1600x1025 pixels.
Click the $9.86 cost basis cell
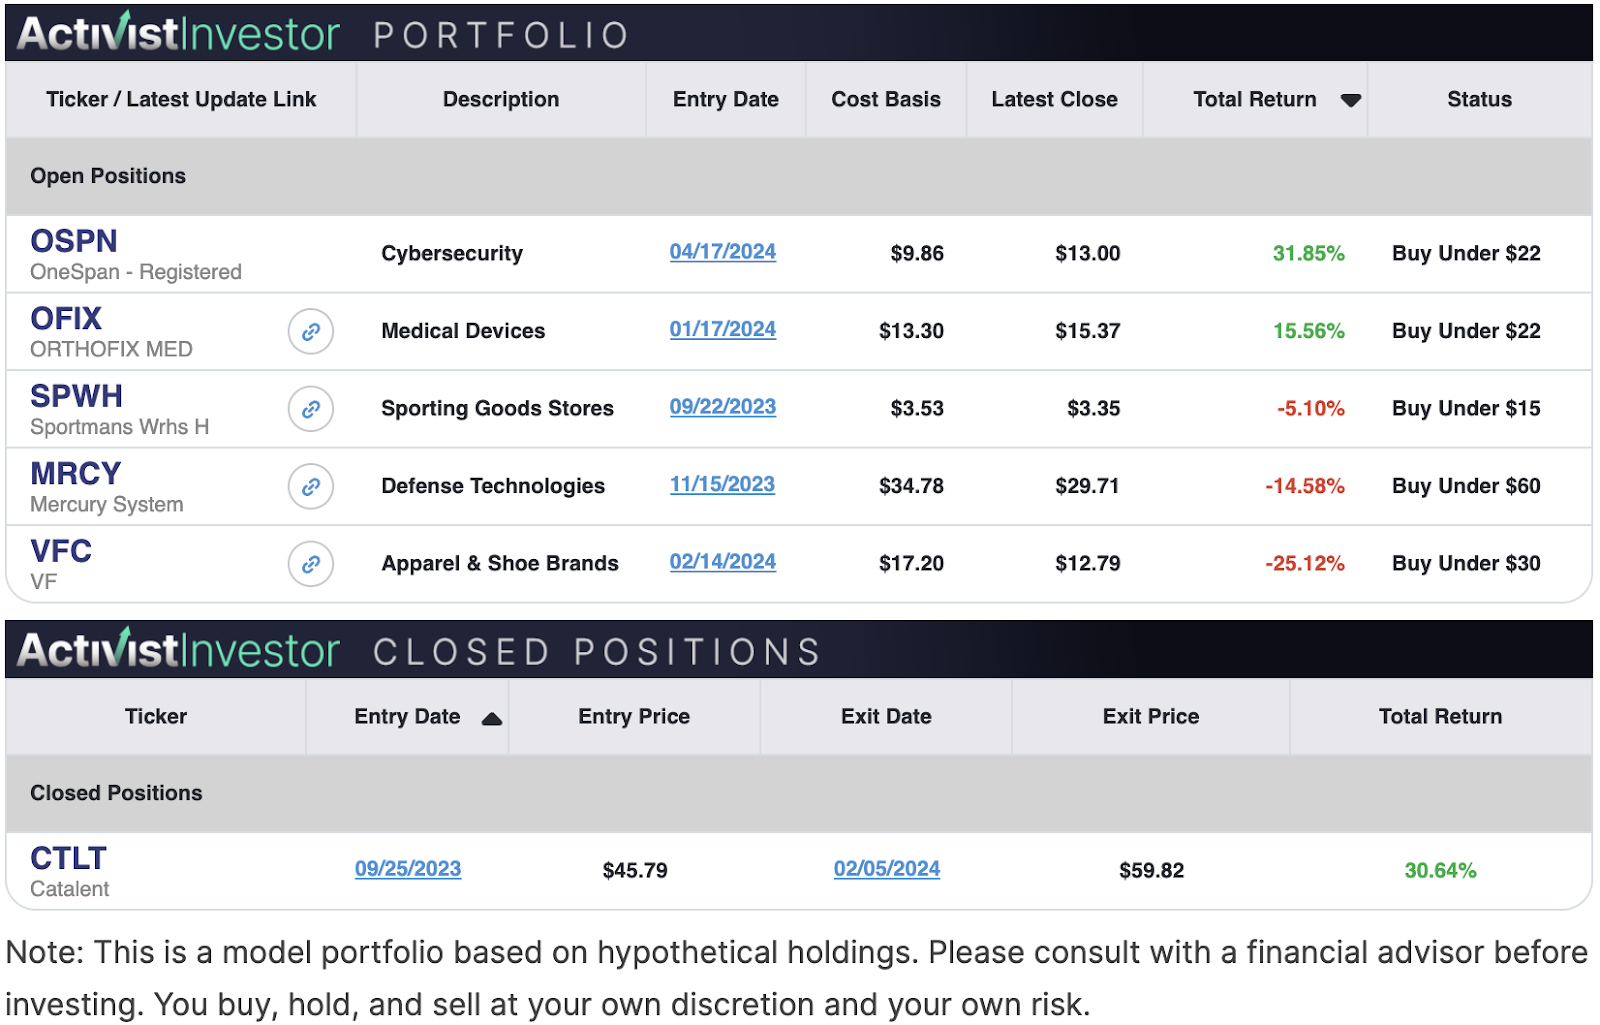point(917,254)
